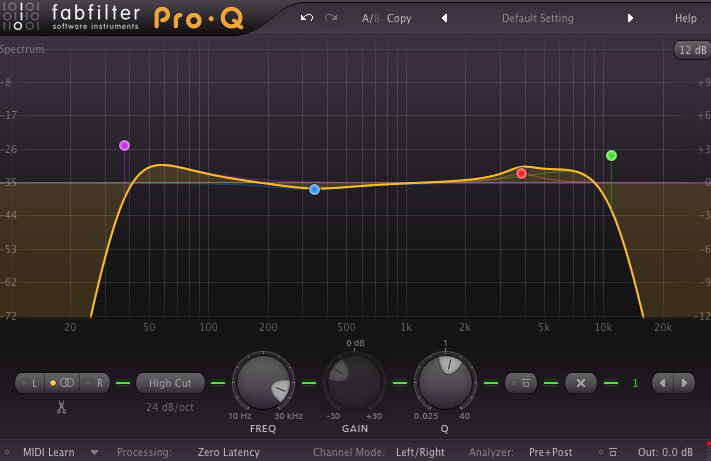Copy the current state with Copy button

click(x=399, y=18)
